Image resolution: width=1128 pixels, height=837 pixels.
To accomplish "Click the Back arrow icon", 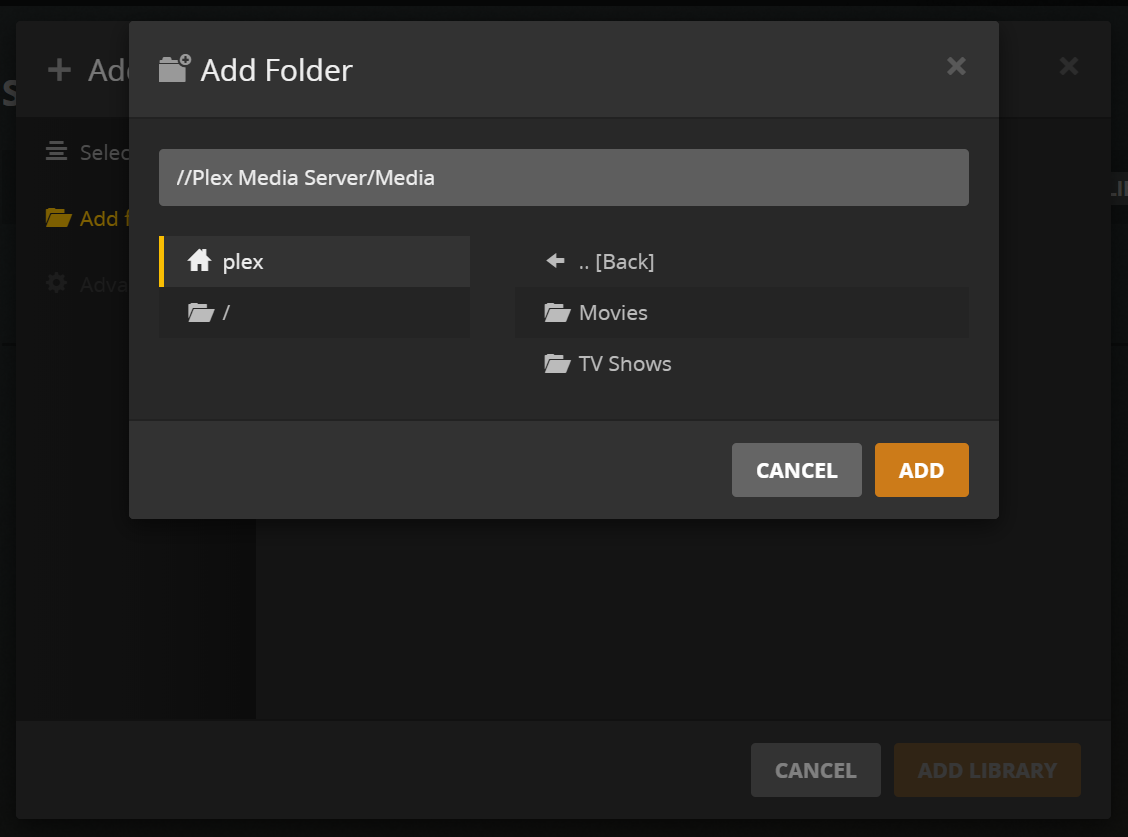I will (555, 261).
